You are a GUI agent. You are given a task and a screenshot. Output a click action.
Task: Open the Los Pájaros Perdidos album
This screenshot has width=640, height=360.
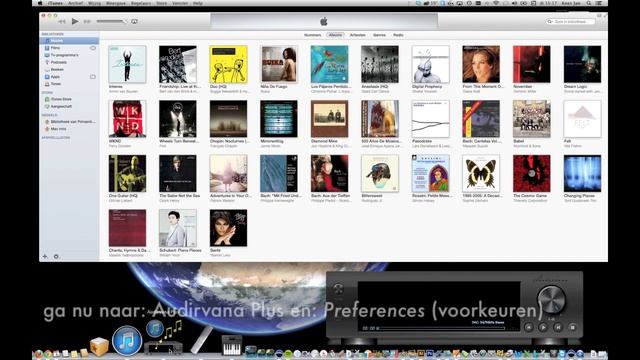tap(329, 64)
